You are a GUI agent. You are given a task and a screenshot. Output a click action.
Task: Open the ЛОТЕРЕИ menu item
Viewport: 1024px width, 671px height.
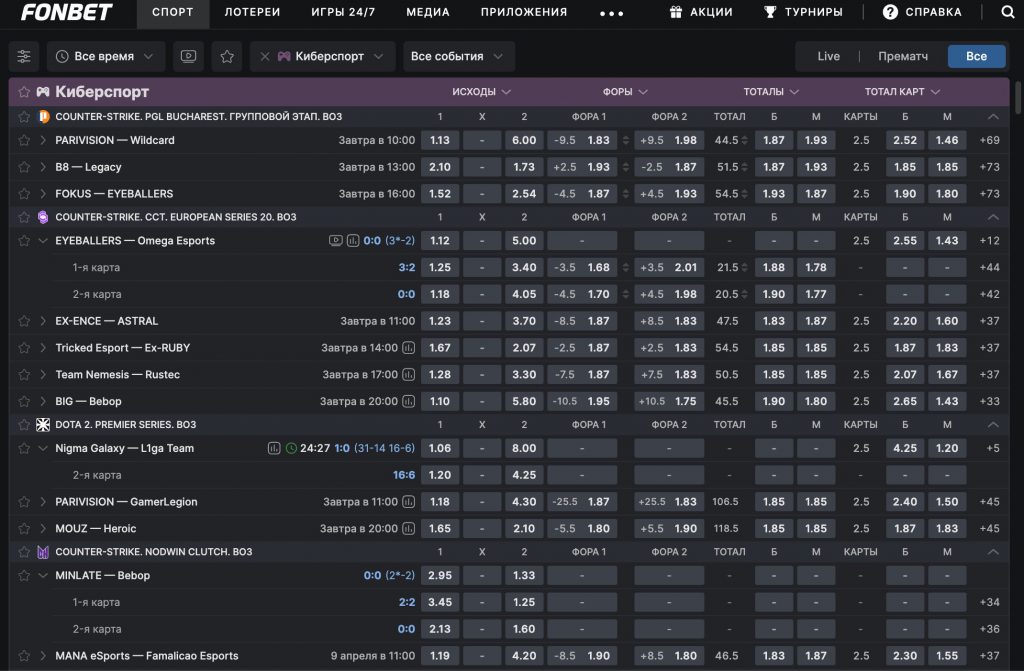pos(252,13)
